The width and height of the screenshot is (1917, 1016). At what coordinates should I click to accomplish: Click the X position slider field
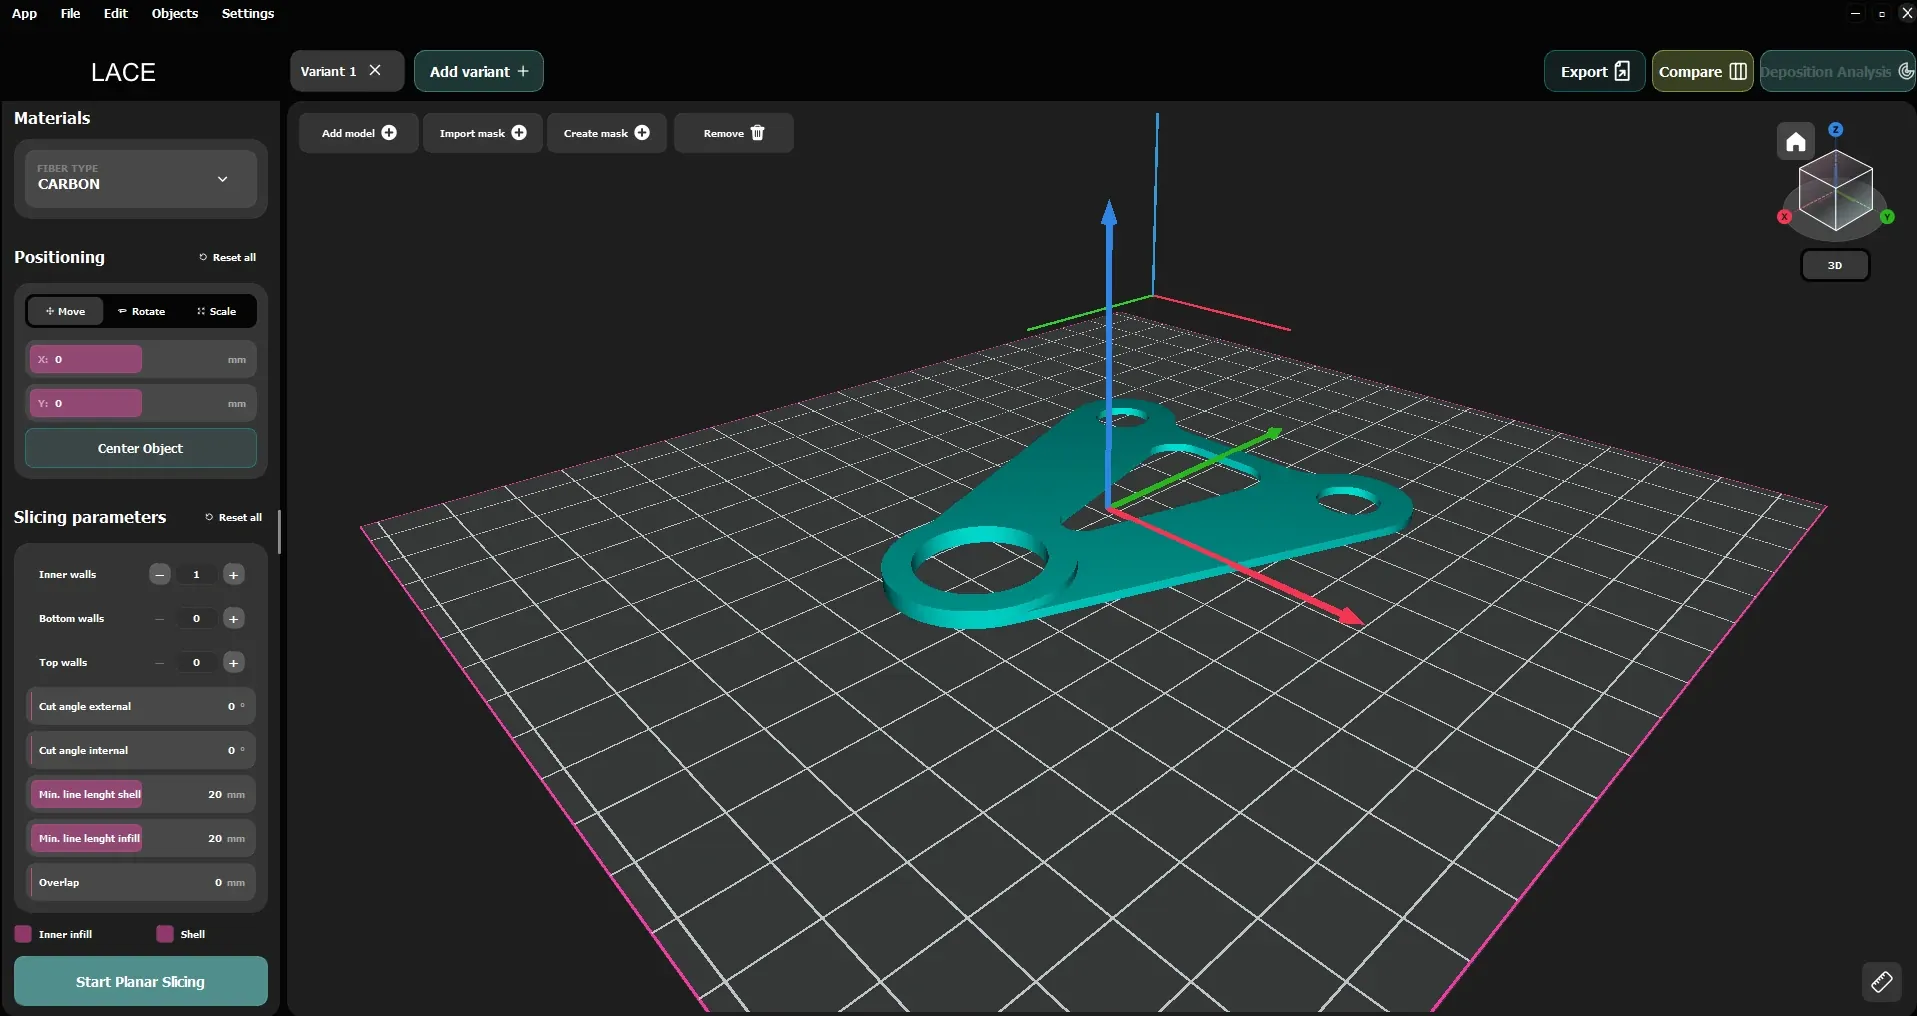pyautogui.click(x=141, y=359)
